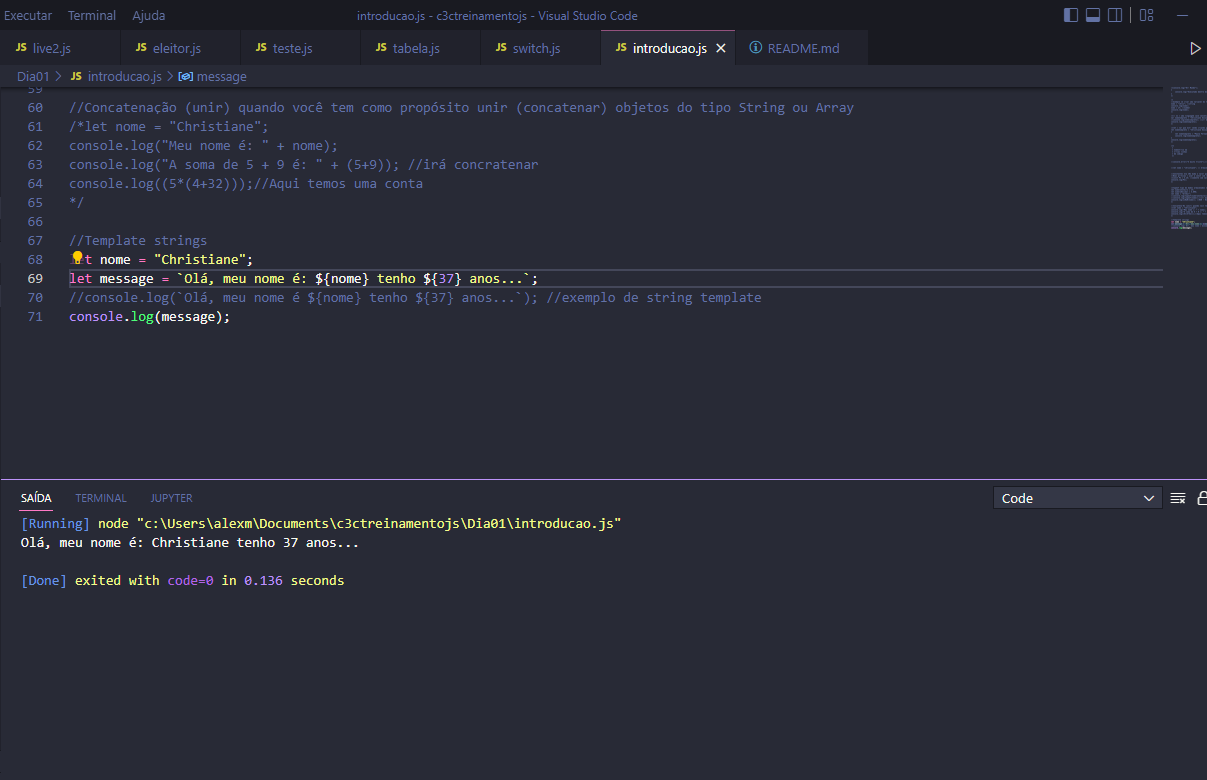Click the JS icon on the switch.js tab

500,47
